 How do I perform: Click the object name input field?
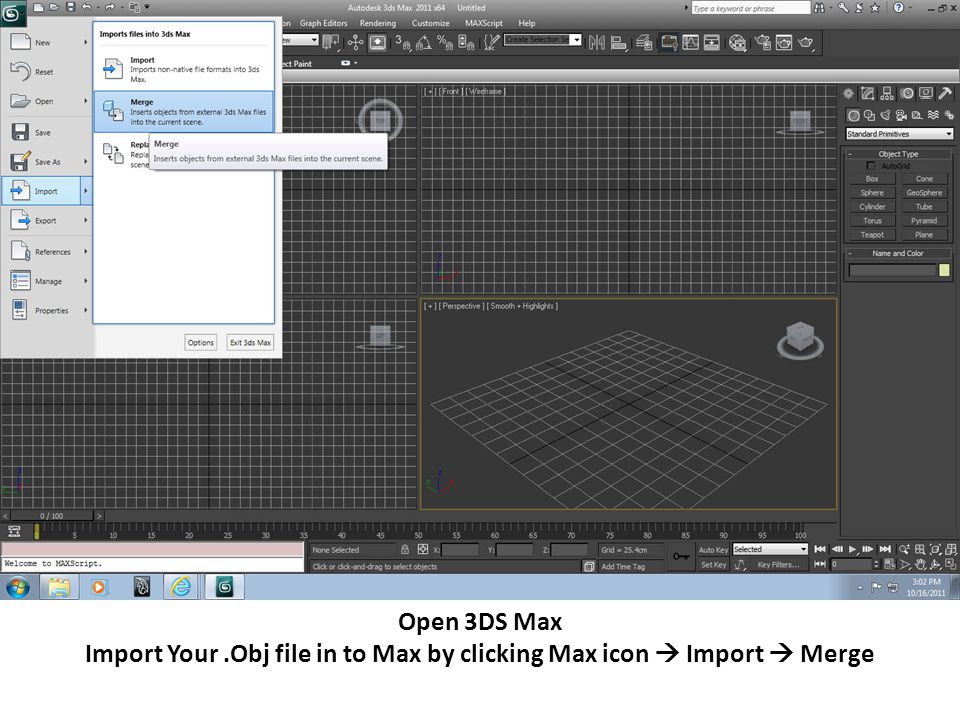[892, 271]
